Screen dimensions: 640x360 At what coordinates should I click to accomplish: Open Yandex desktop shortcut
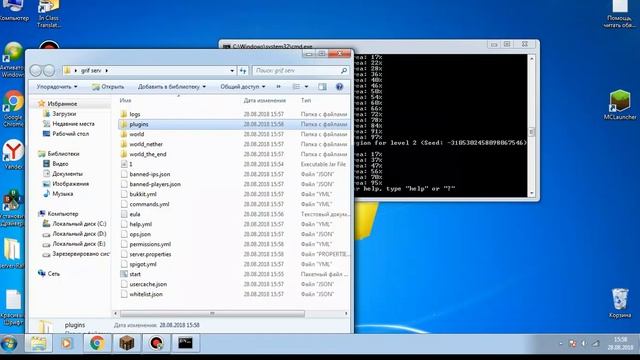pos(13,155)
